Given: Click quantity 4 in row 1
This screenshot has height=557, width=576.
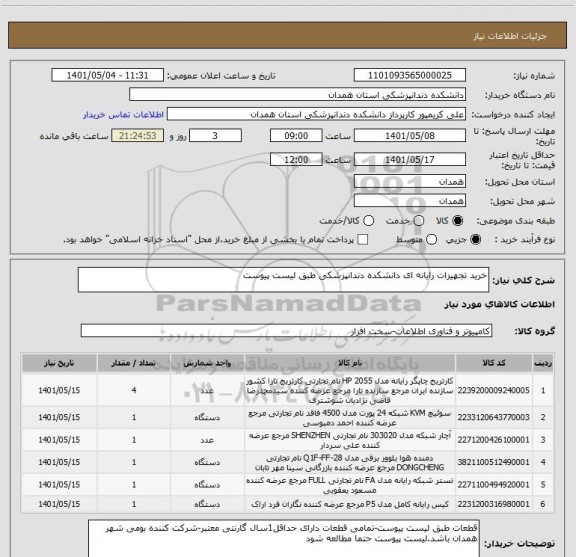Looking at the screenshot, I should click(x=134, y=390).
